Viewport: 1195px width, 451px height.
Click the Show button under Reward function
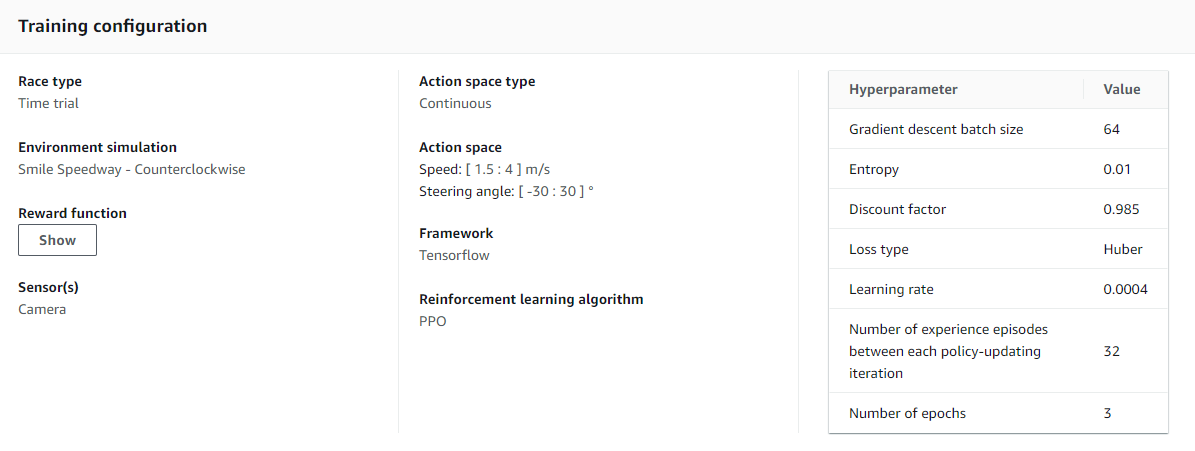coord(57,240)
